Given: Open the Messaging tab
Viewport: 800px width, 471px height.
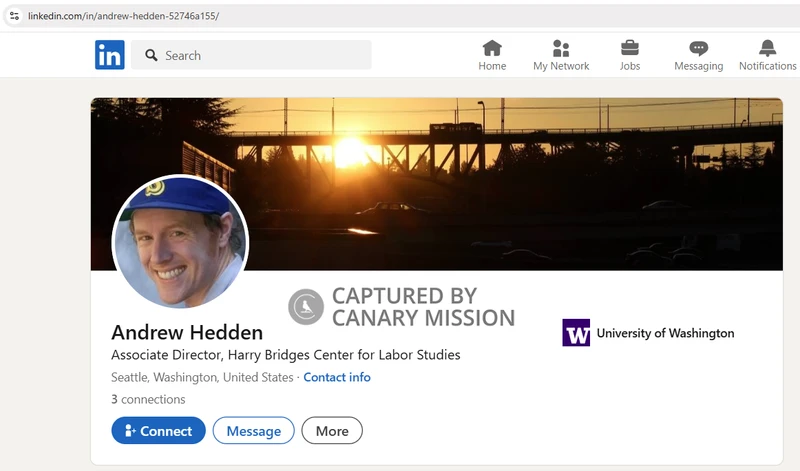Looking at the screenshot, I should 698,55.
